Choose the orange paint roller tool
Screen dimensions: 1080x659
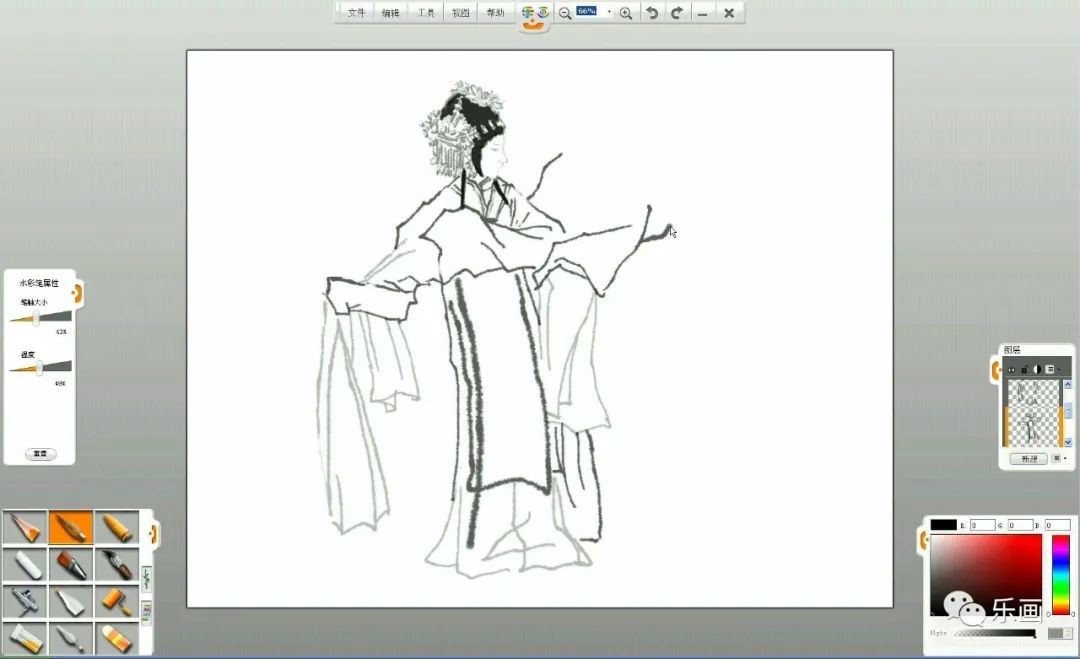click(x=117, y=601)
